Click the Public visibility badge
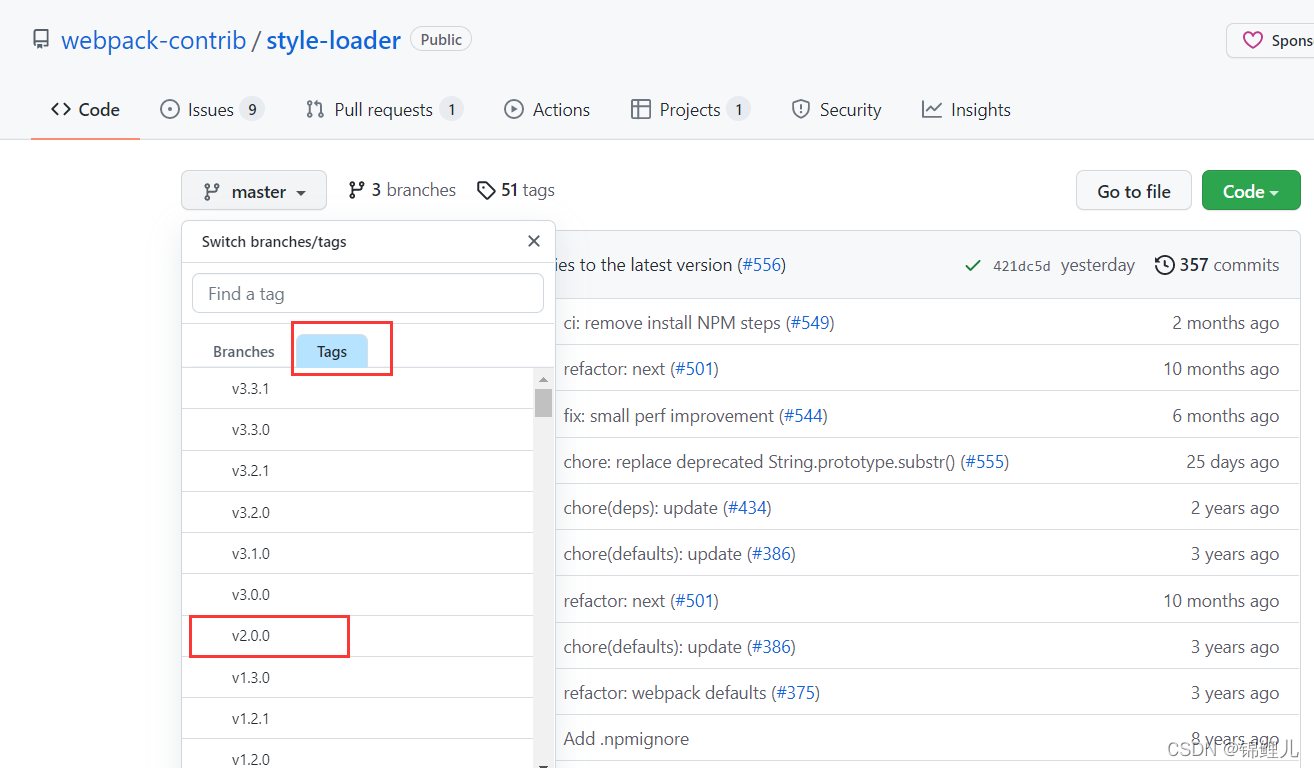The height and width of the screenshot is (768, 1314). pos(441,40)
